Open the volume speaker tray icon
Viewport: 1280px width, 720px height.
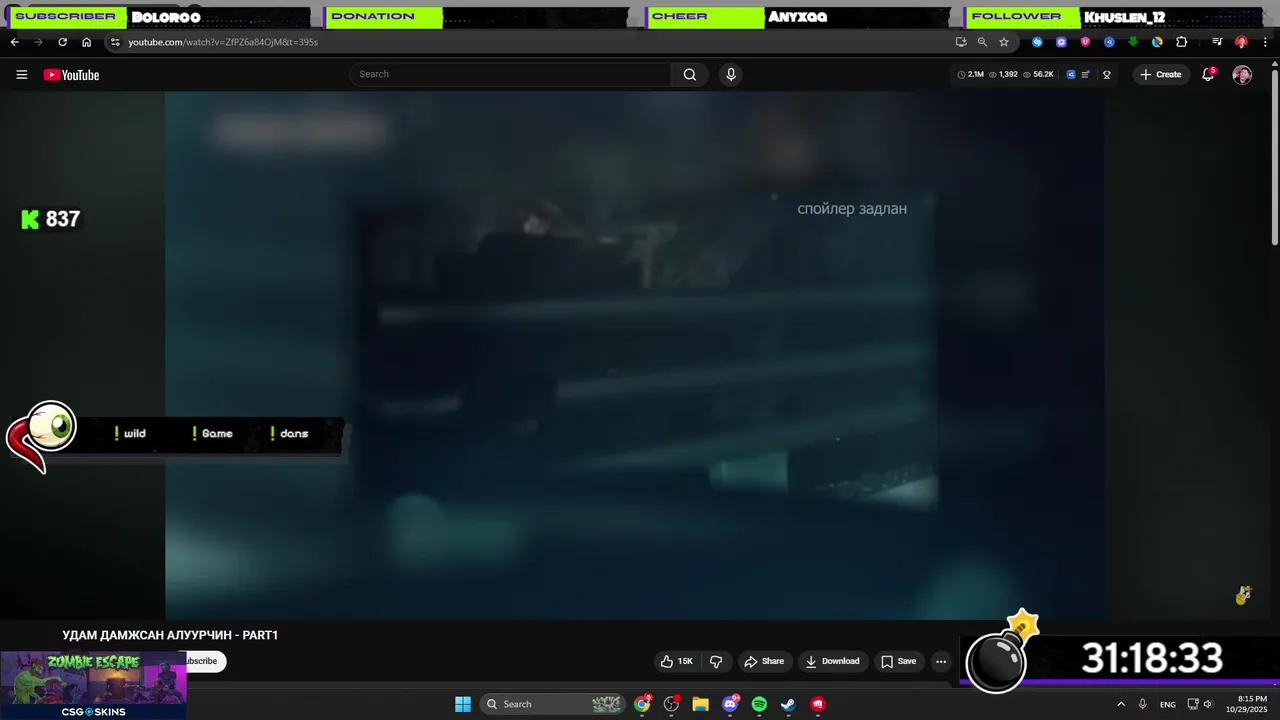coord(1209,704)
